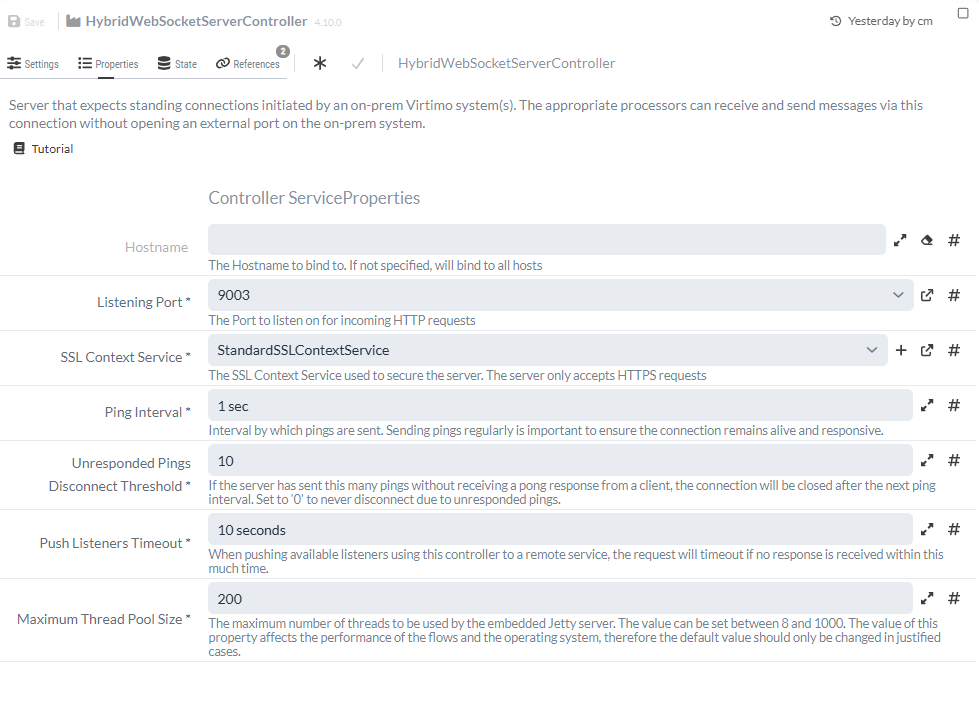This screenshot has height=702, width=979.
Task: Click the asterisk icon in the toolbar
Action: pos(320,63)
